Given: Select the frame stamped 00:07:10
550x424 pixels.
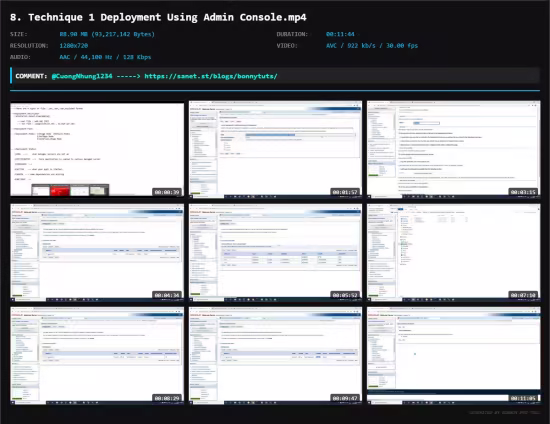Looking at the screenshot, I should (x=454, y=253).
